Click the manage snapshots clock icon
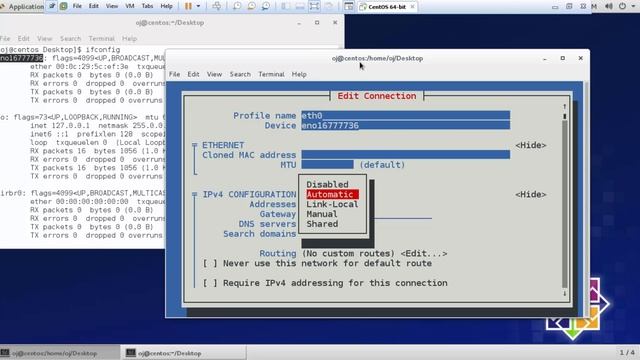Image resolution: width=640 pixels, height=360 pixels. [266, 6]
